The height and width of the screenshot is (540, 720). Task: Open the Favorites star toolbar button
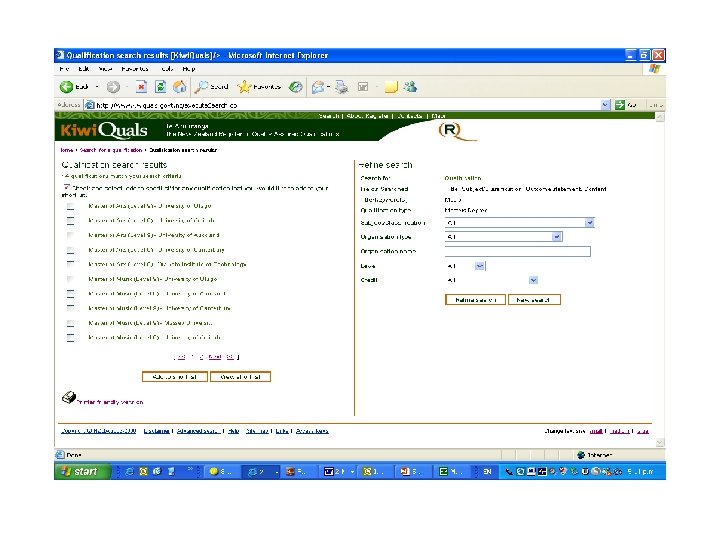(x=259, y=86)
